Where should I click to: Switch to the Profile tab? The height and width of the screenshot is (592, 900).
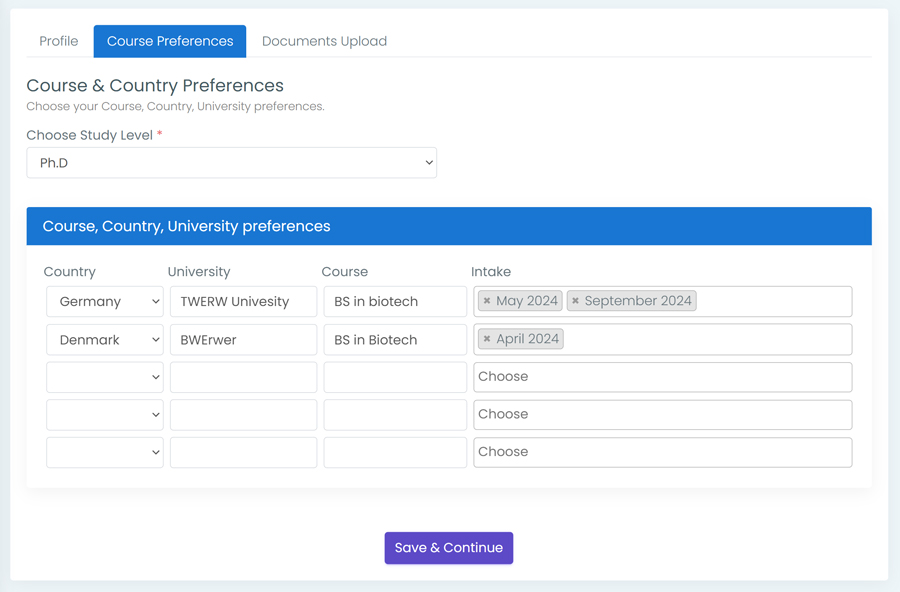[59, 41]
